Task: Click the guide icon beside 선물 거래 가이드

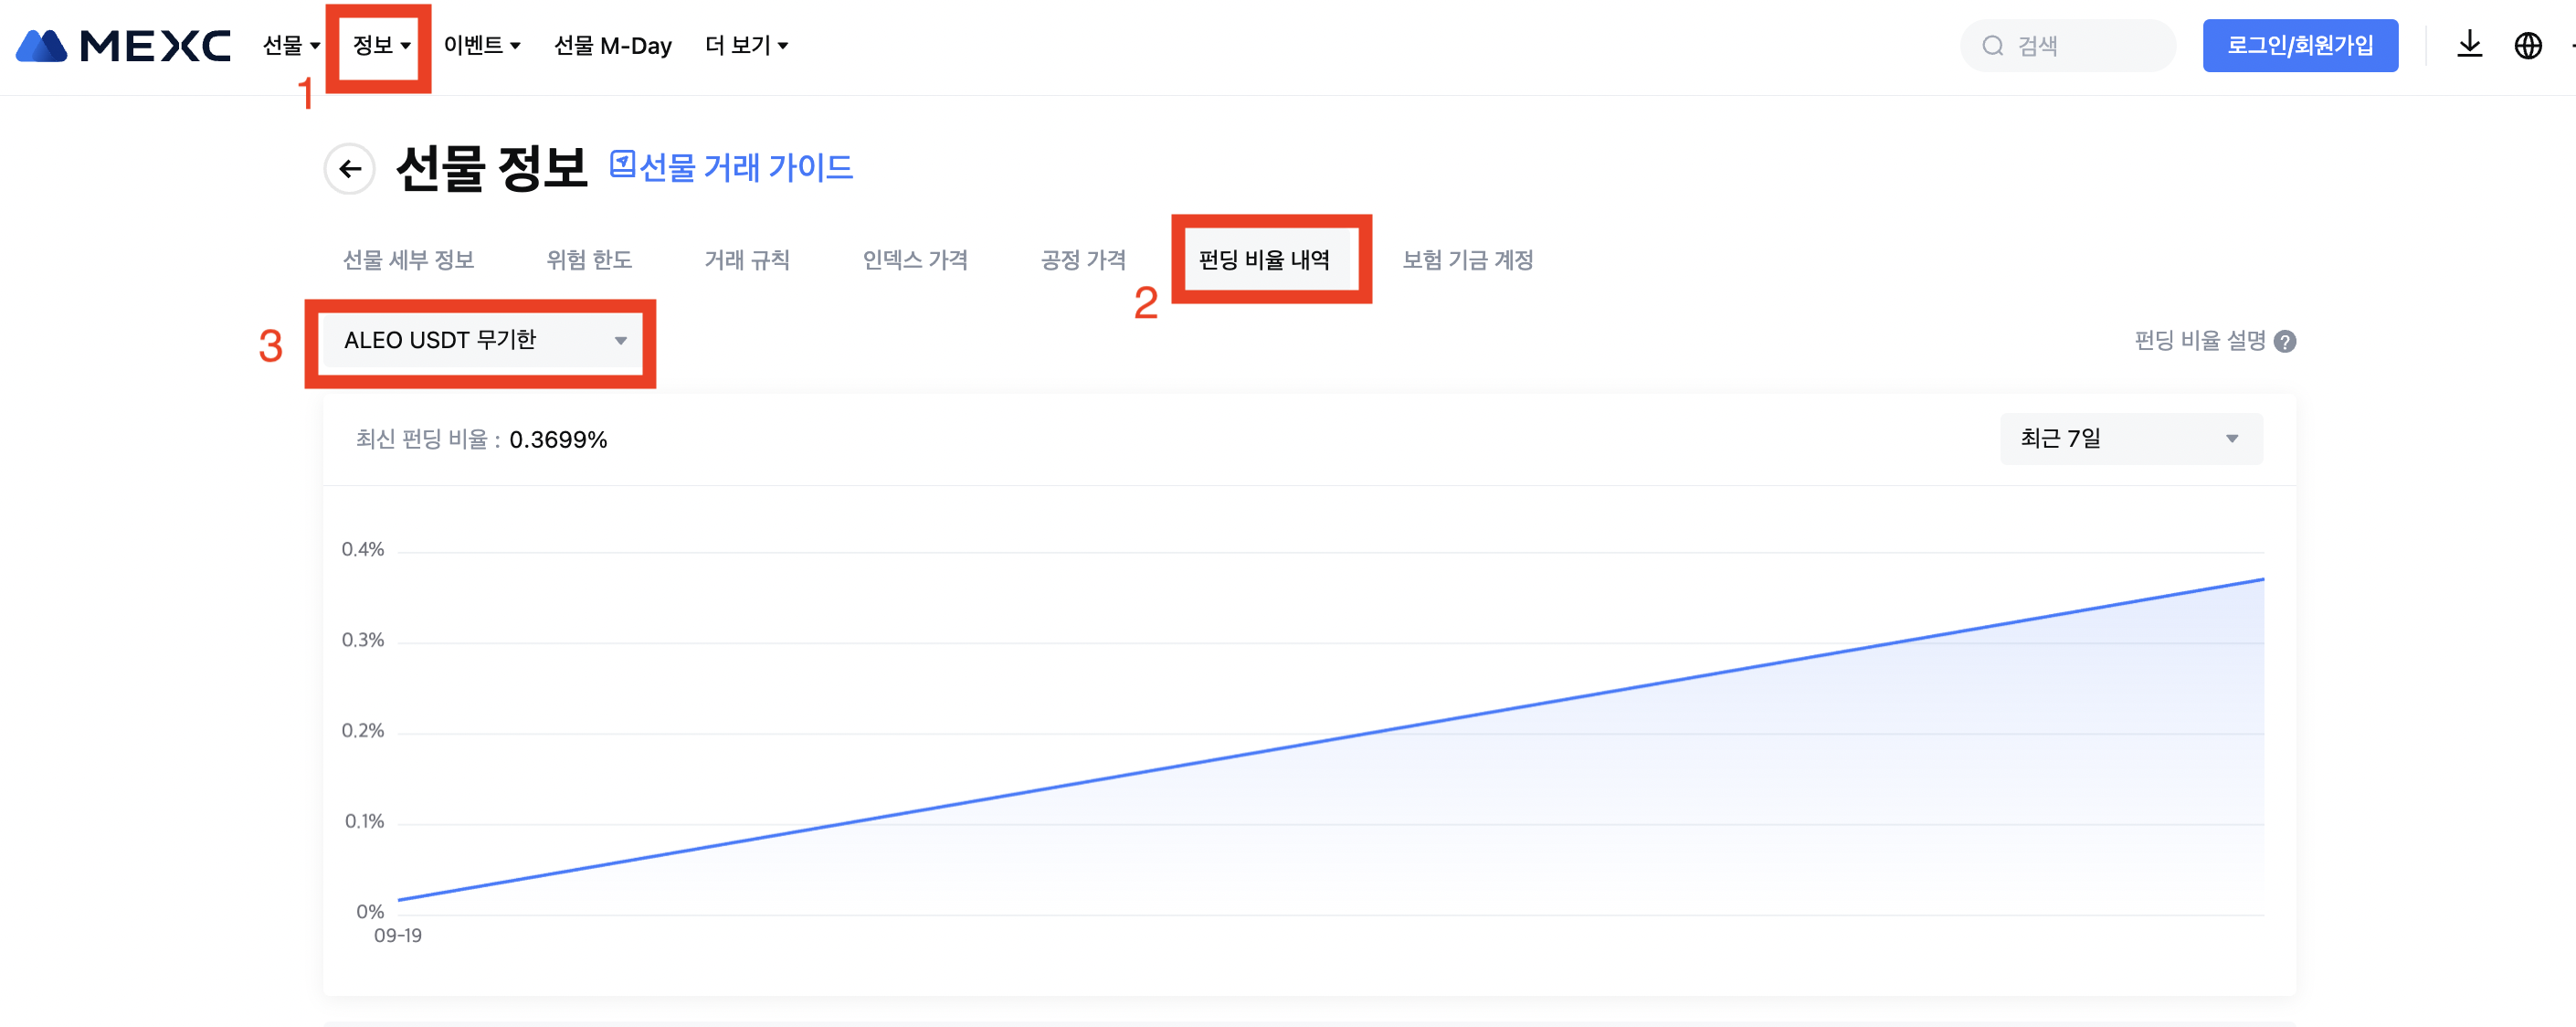Action: pos(622,164)
